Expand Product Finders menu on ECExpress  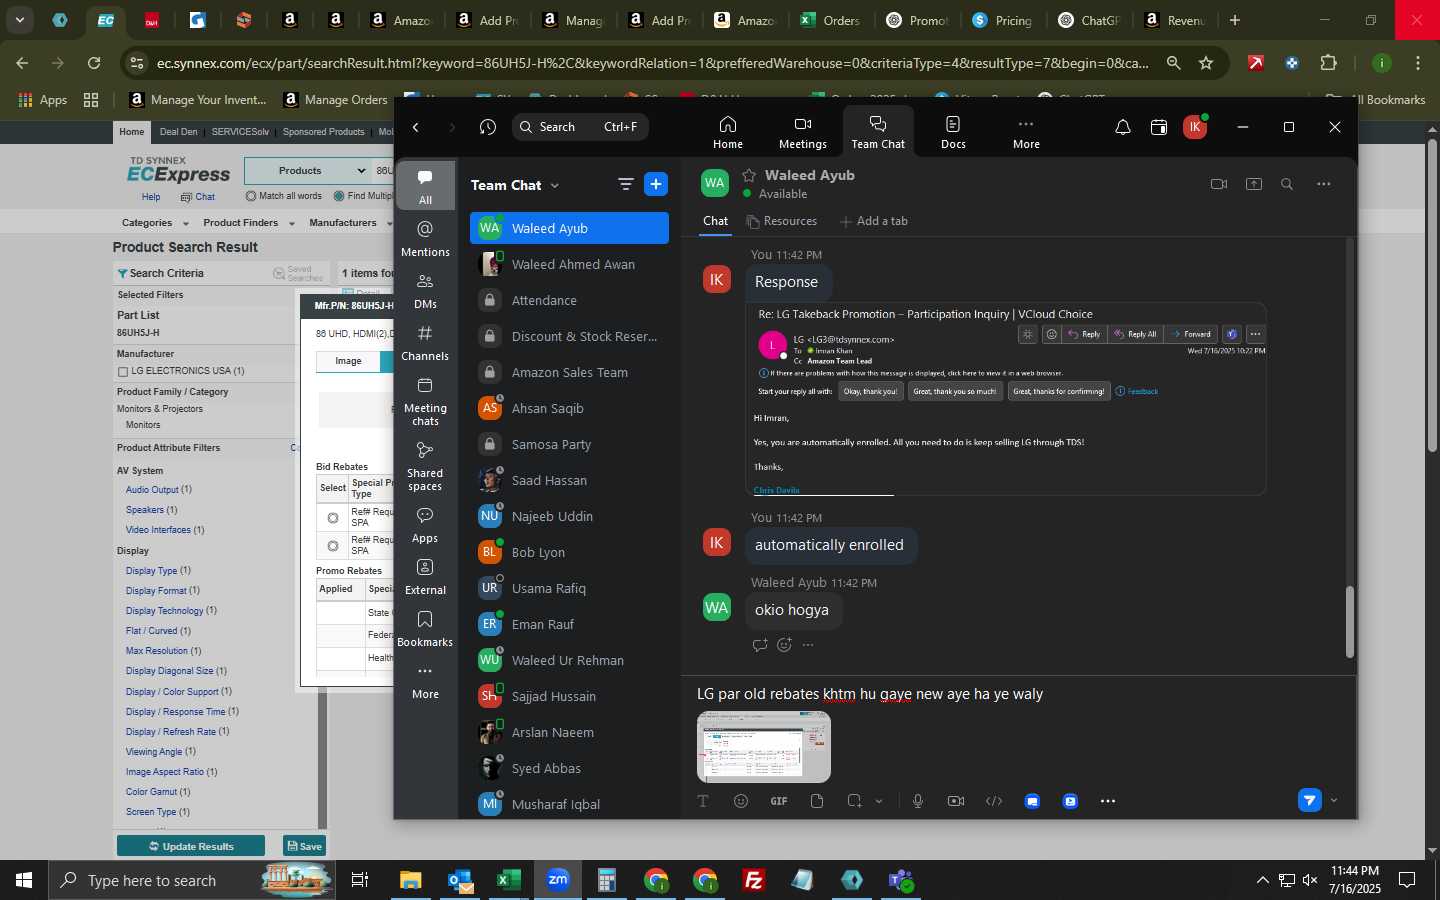pos(249,223)
